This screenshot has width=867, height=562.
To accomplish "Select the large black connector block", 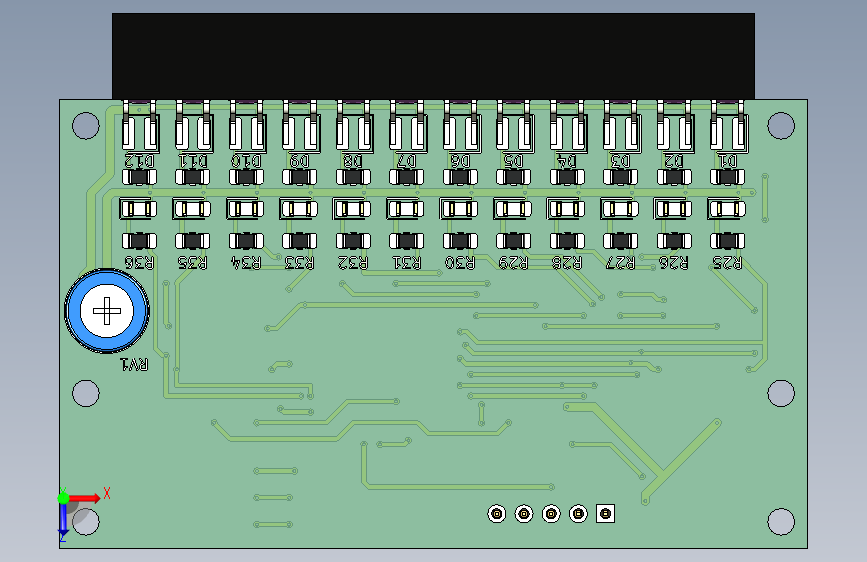I will click(x=434, y=56).
